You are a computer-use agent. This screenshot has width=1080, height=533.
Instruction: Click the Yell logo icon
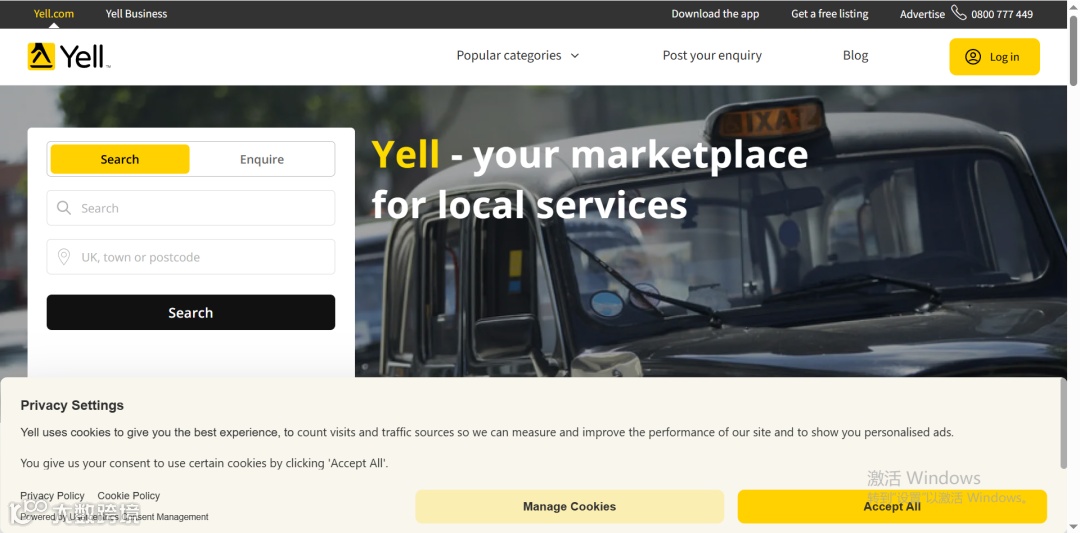(41, 56)
